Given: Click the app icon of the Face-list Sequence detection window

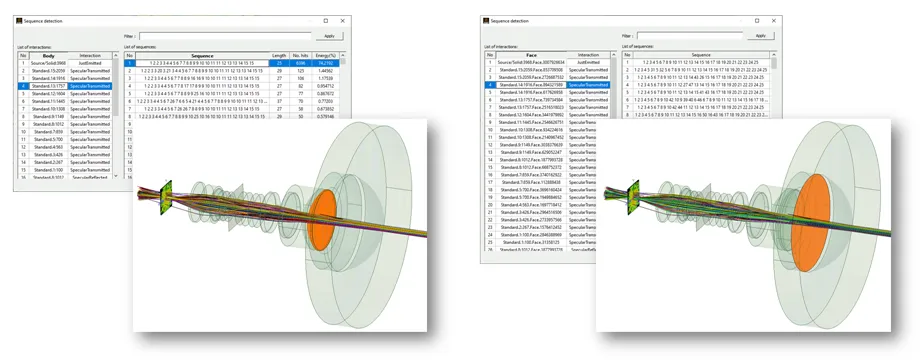Looking at the screenshot, I should pyautogui.click(x=486, y=21).
